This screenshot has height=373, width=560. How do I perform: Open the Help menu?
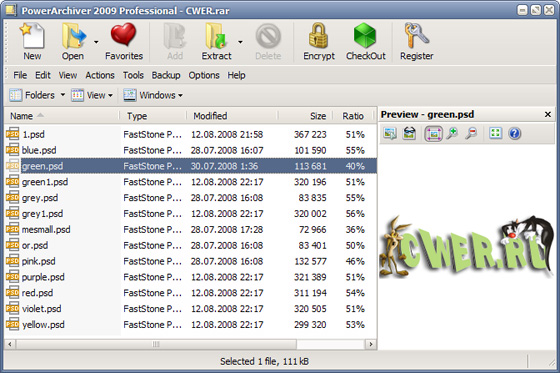point(236,75)
